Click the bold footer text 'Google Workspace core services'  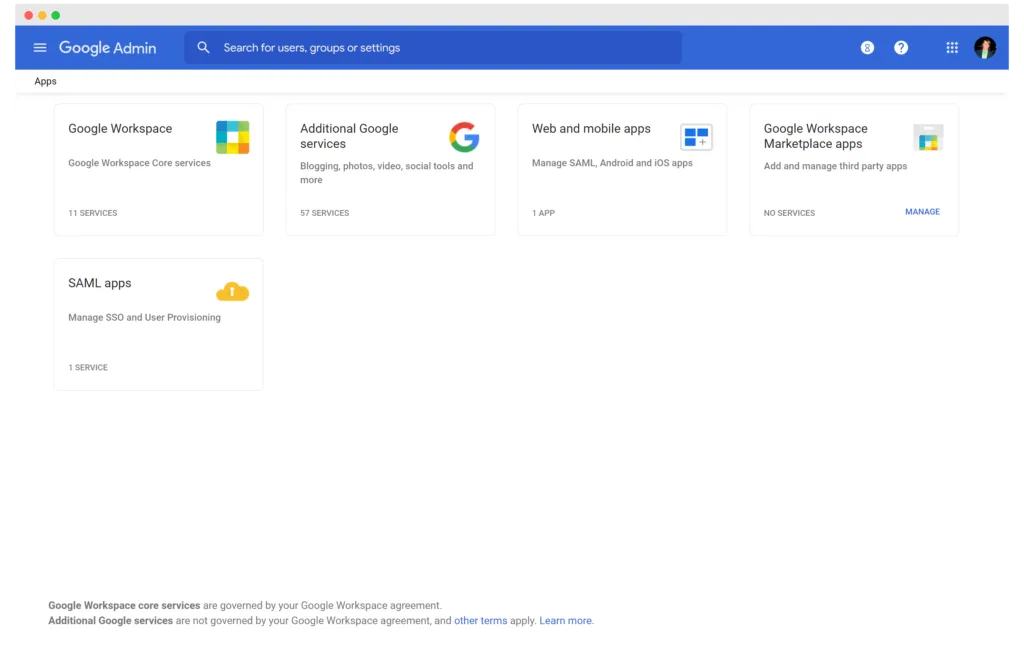[124, 606]
